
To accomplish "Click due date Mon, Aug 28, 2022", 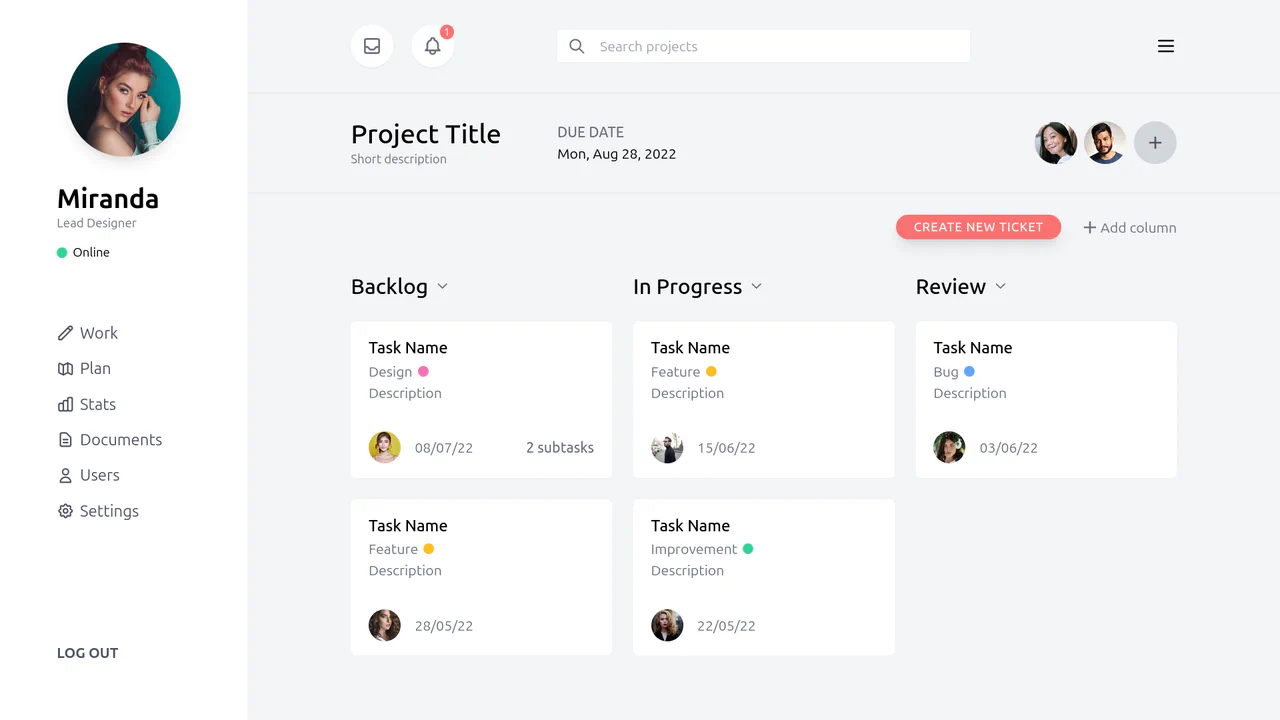I will point(617,154).
